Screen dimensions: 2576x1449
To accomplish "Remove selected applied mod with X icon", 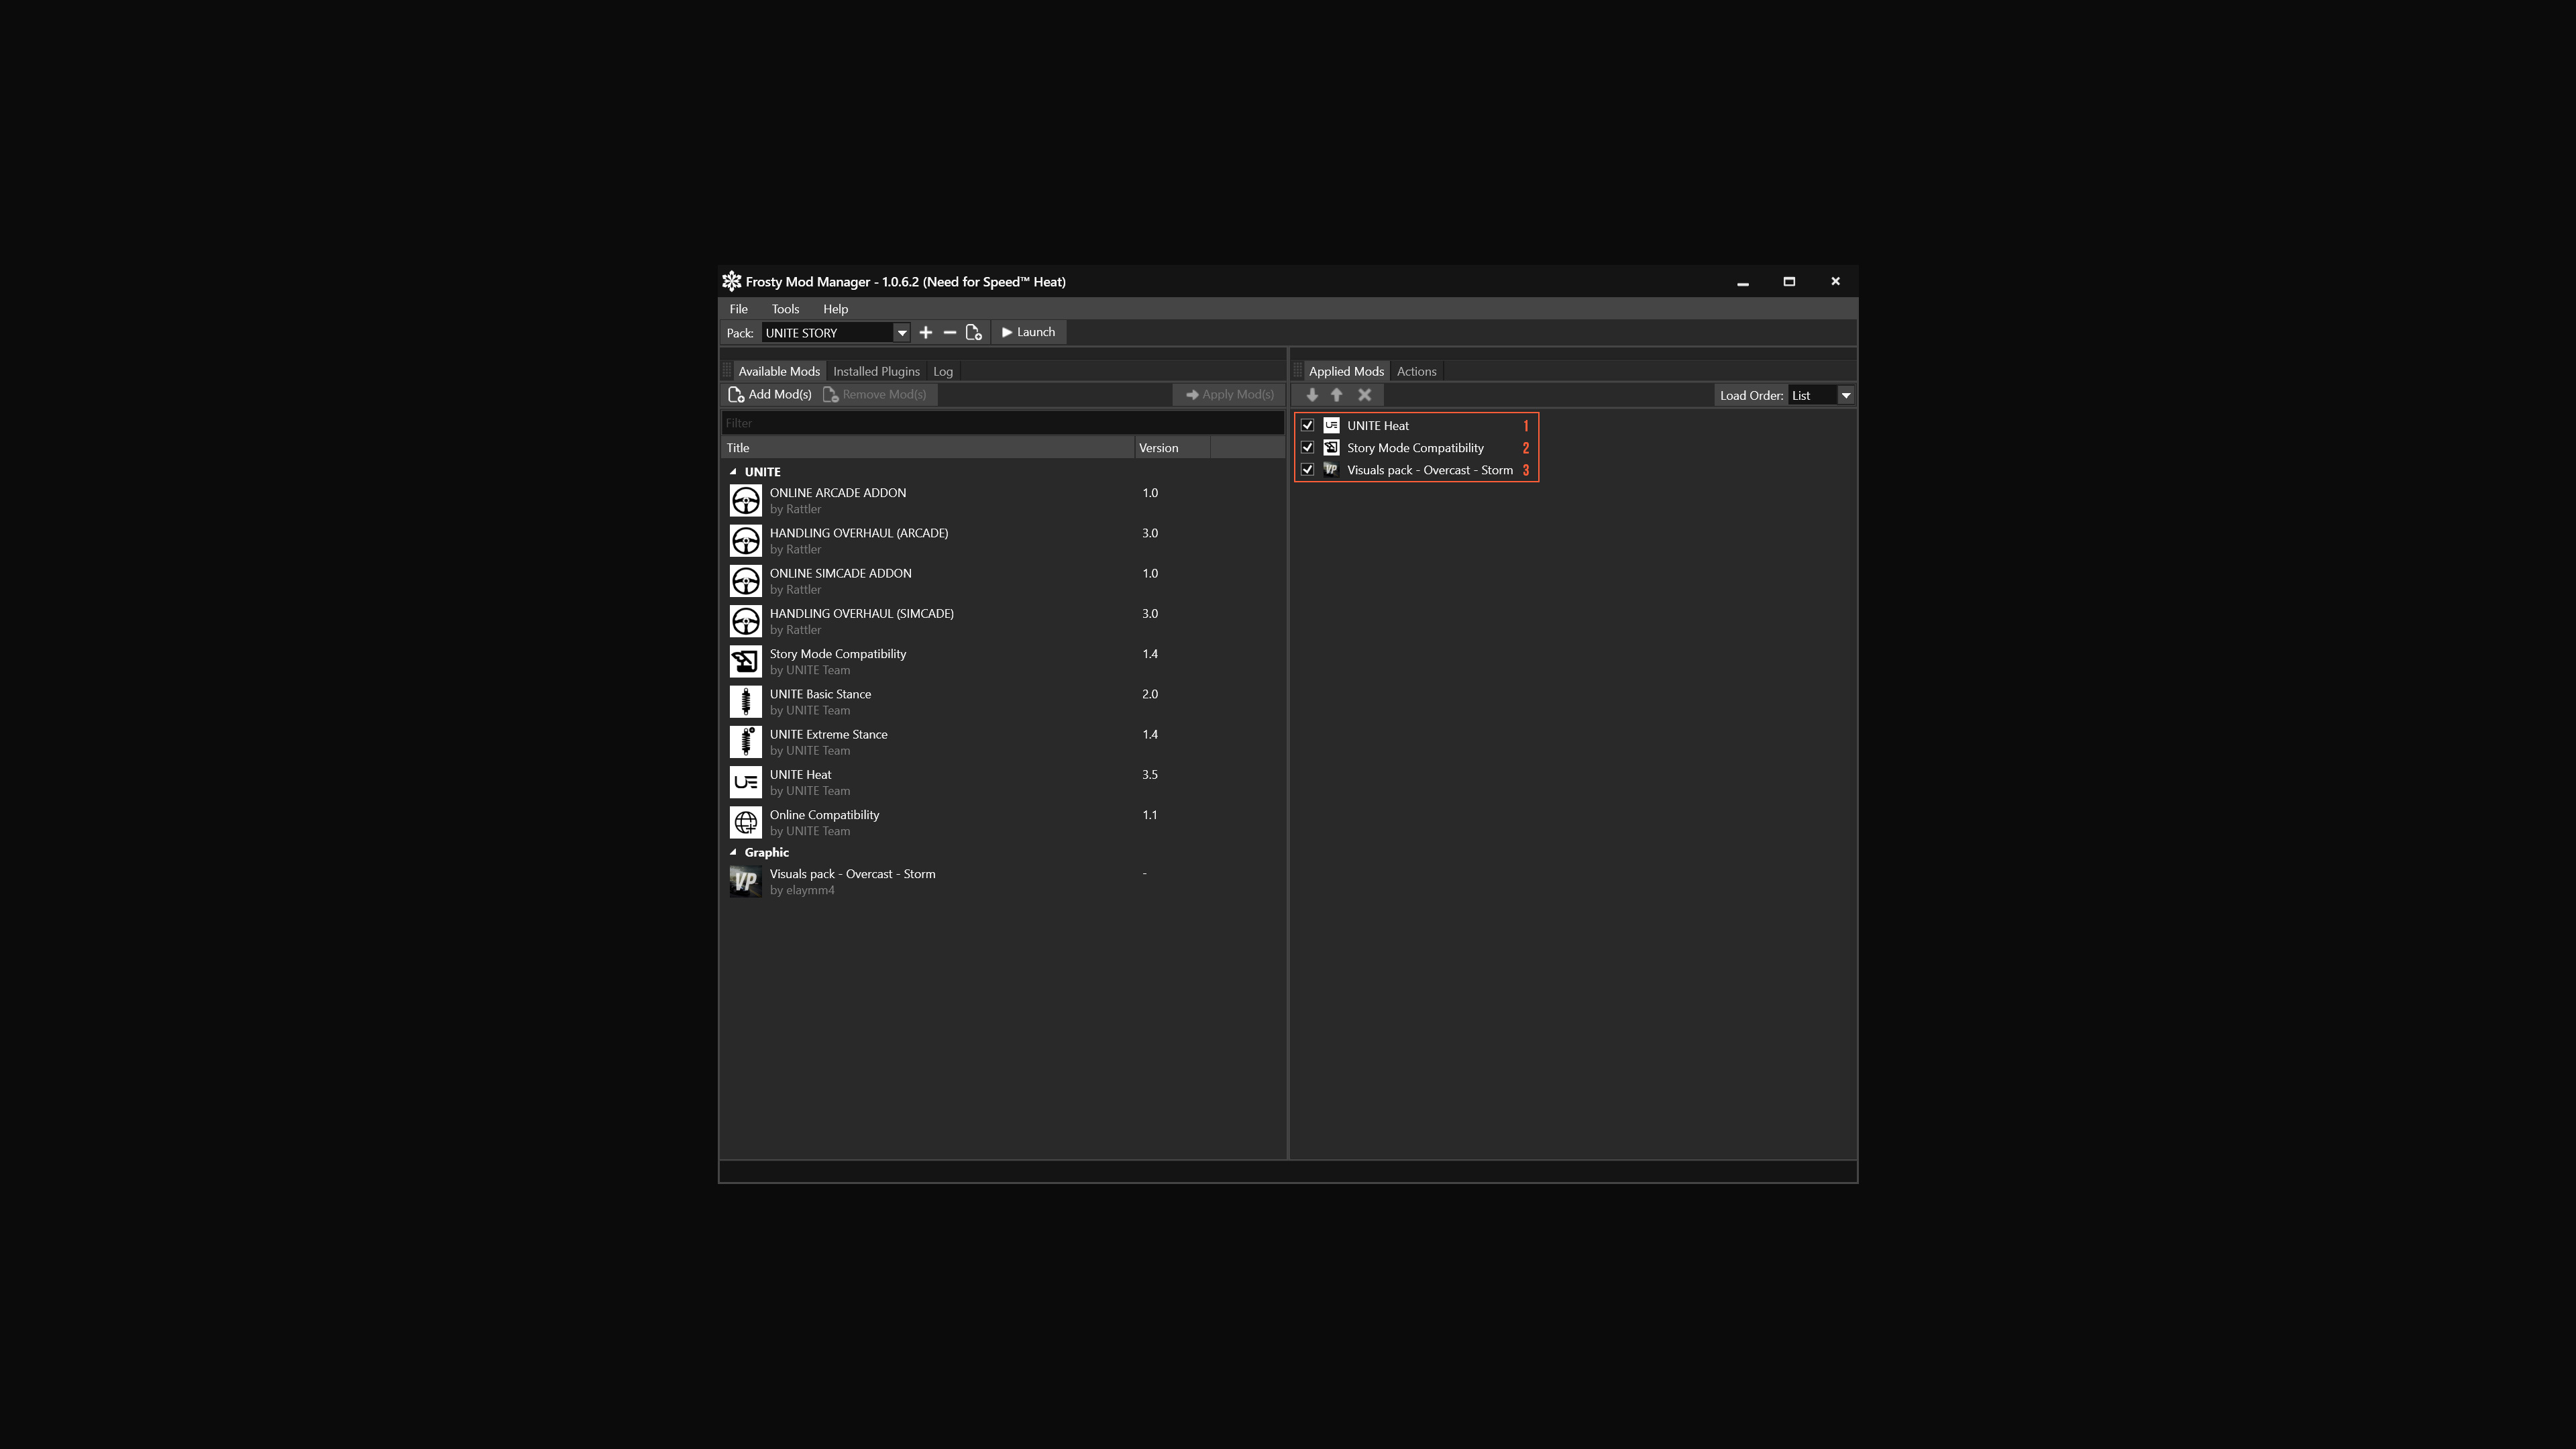I will (x=1364, y=395).
